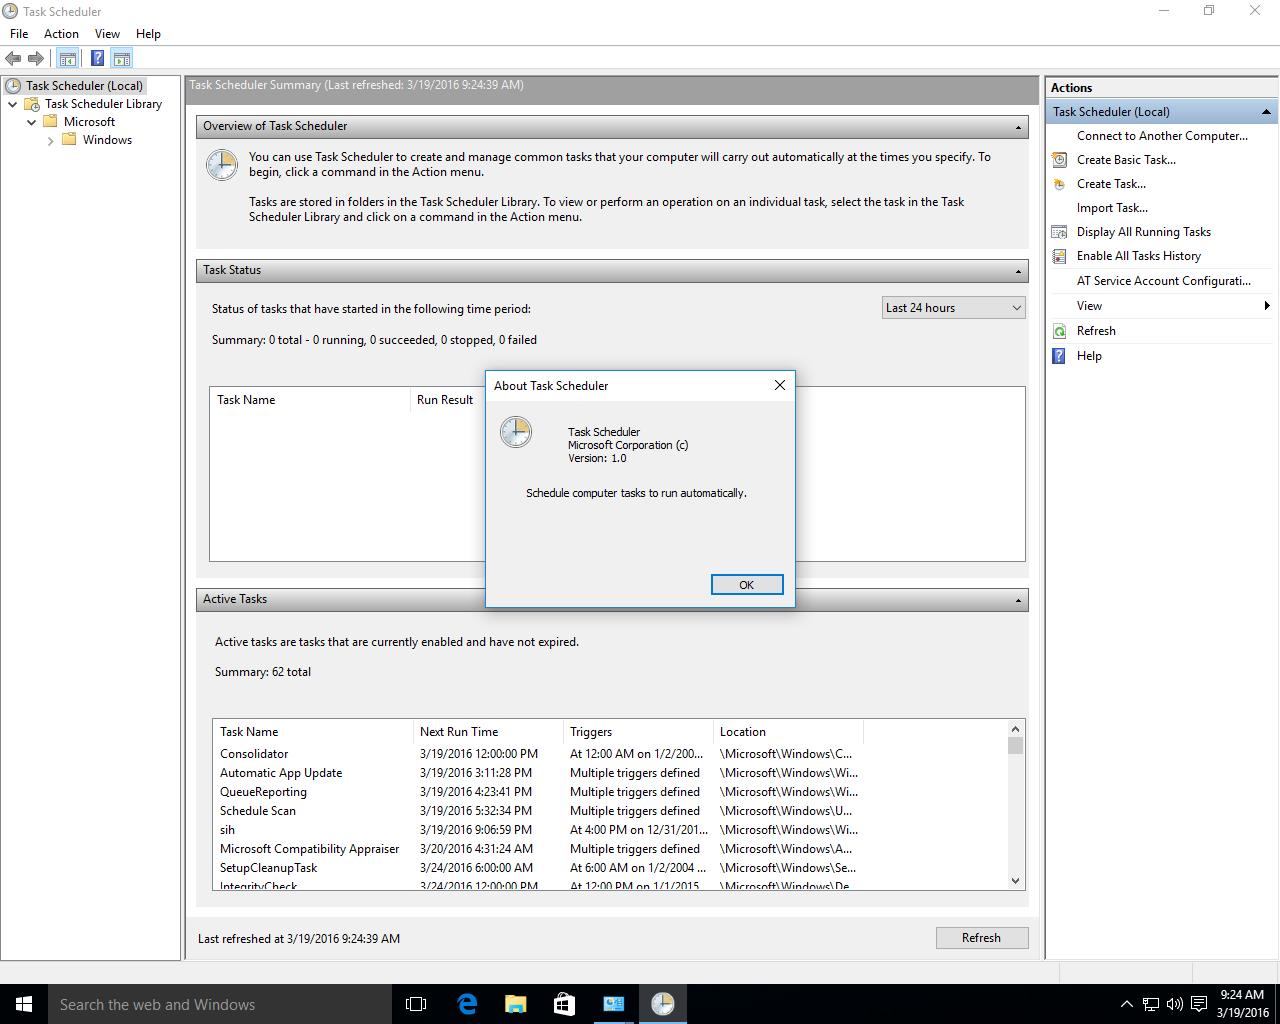The width and height of the screenshot is (1280, 1024).
Task: Click AT Service Account Configuration
Action: pyautogui.click(x=1164, y=281)
